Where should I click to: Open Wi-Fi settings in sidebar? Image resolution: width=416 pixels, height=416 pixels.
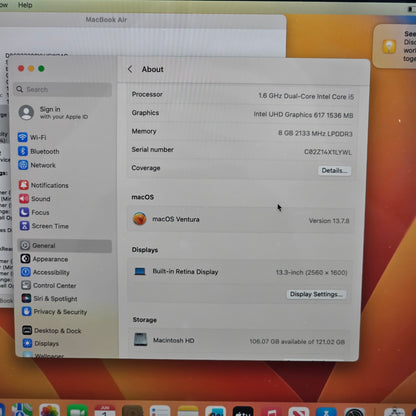(x=32, y=137)
